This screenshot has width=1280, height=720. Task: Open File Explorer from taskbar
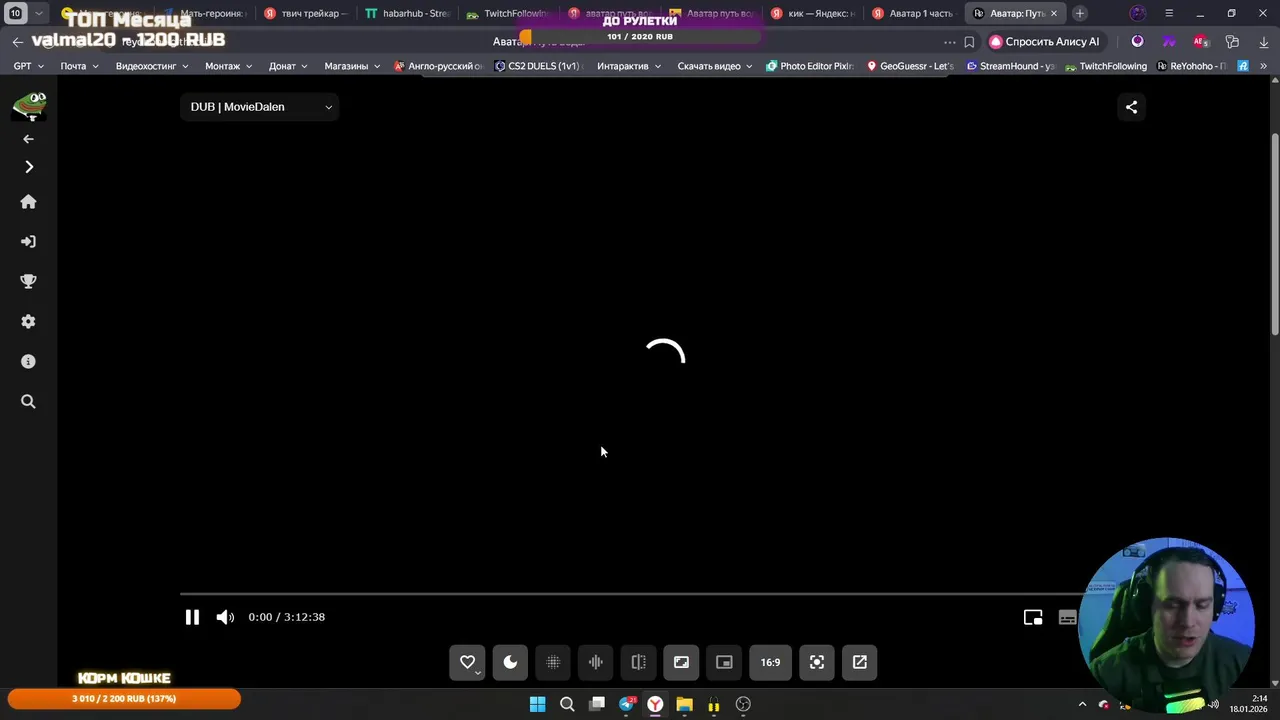click(x=684, y=704)
